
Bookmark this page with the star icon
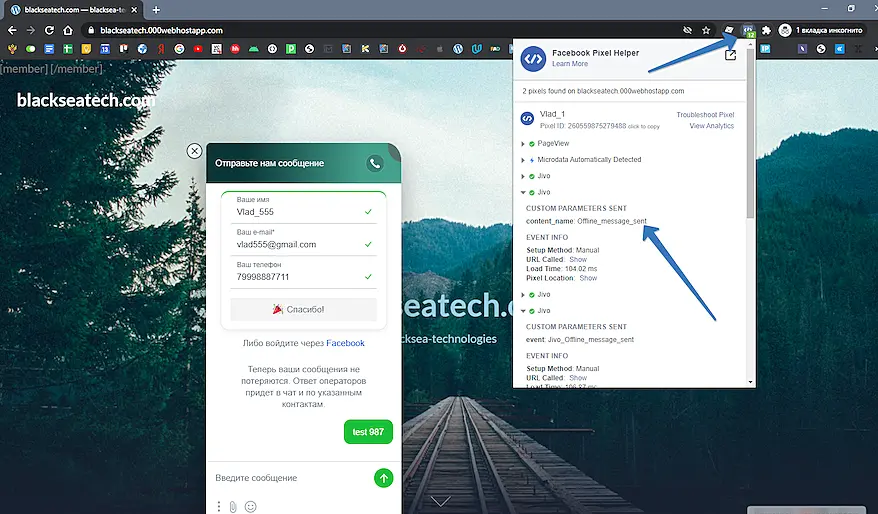pos(706,30)
